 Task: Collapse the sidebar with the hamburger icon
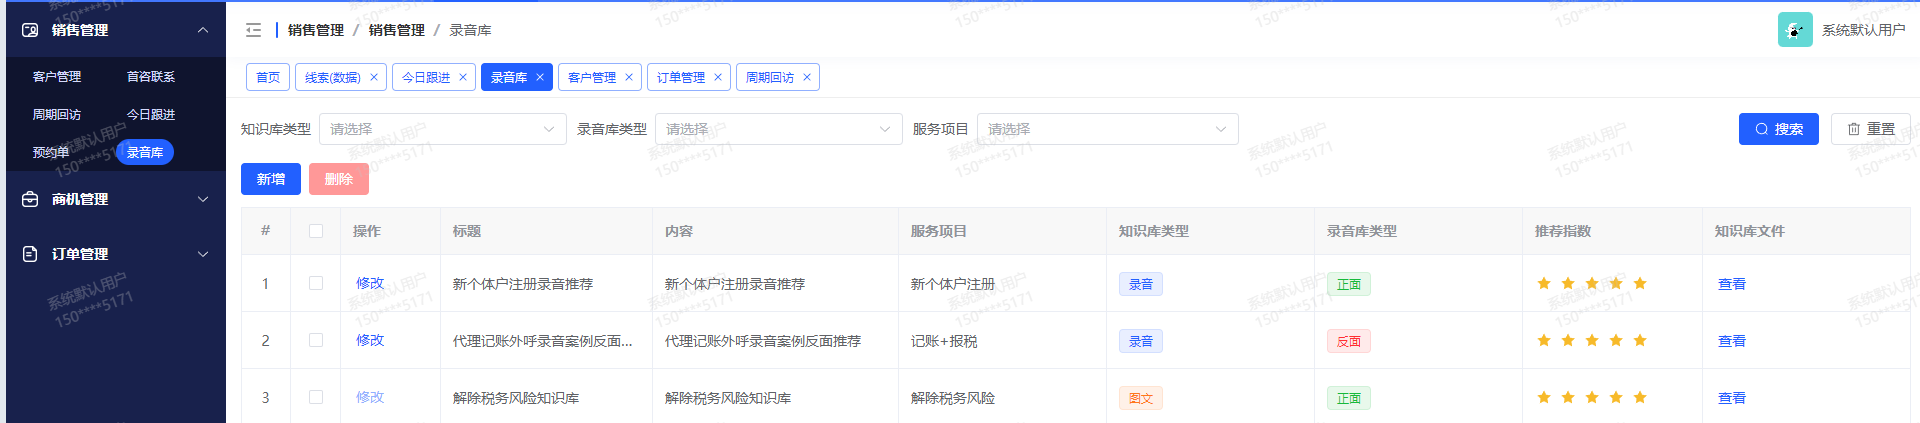click(253, 30)
